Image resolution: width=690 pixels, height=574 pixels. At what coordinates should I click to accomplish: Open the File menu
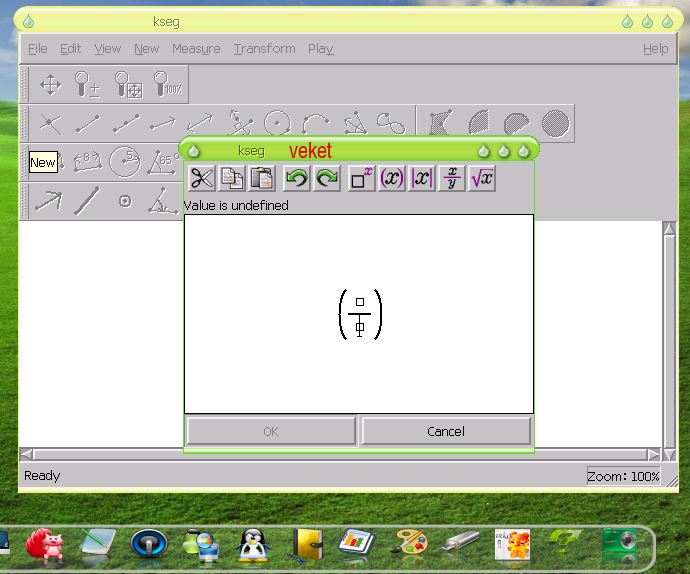coord(37,49)
